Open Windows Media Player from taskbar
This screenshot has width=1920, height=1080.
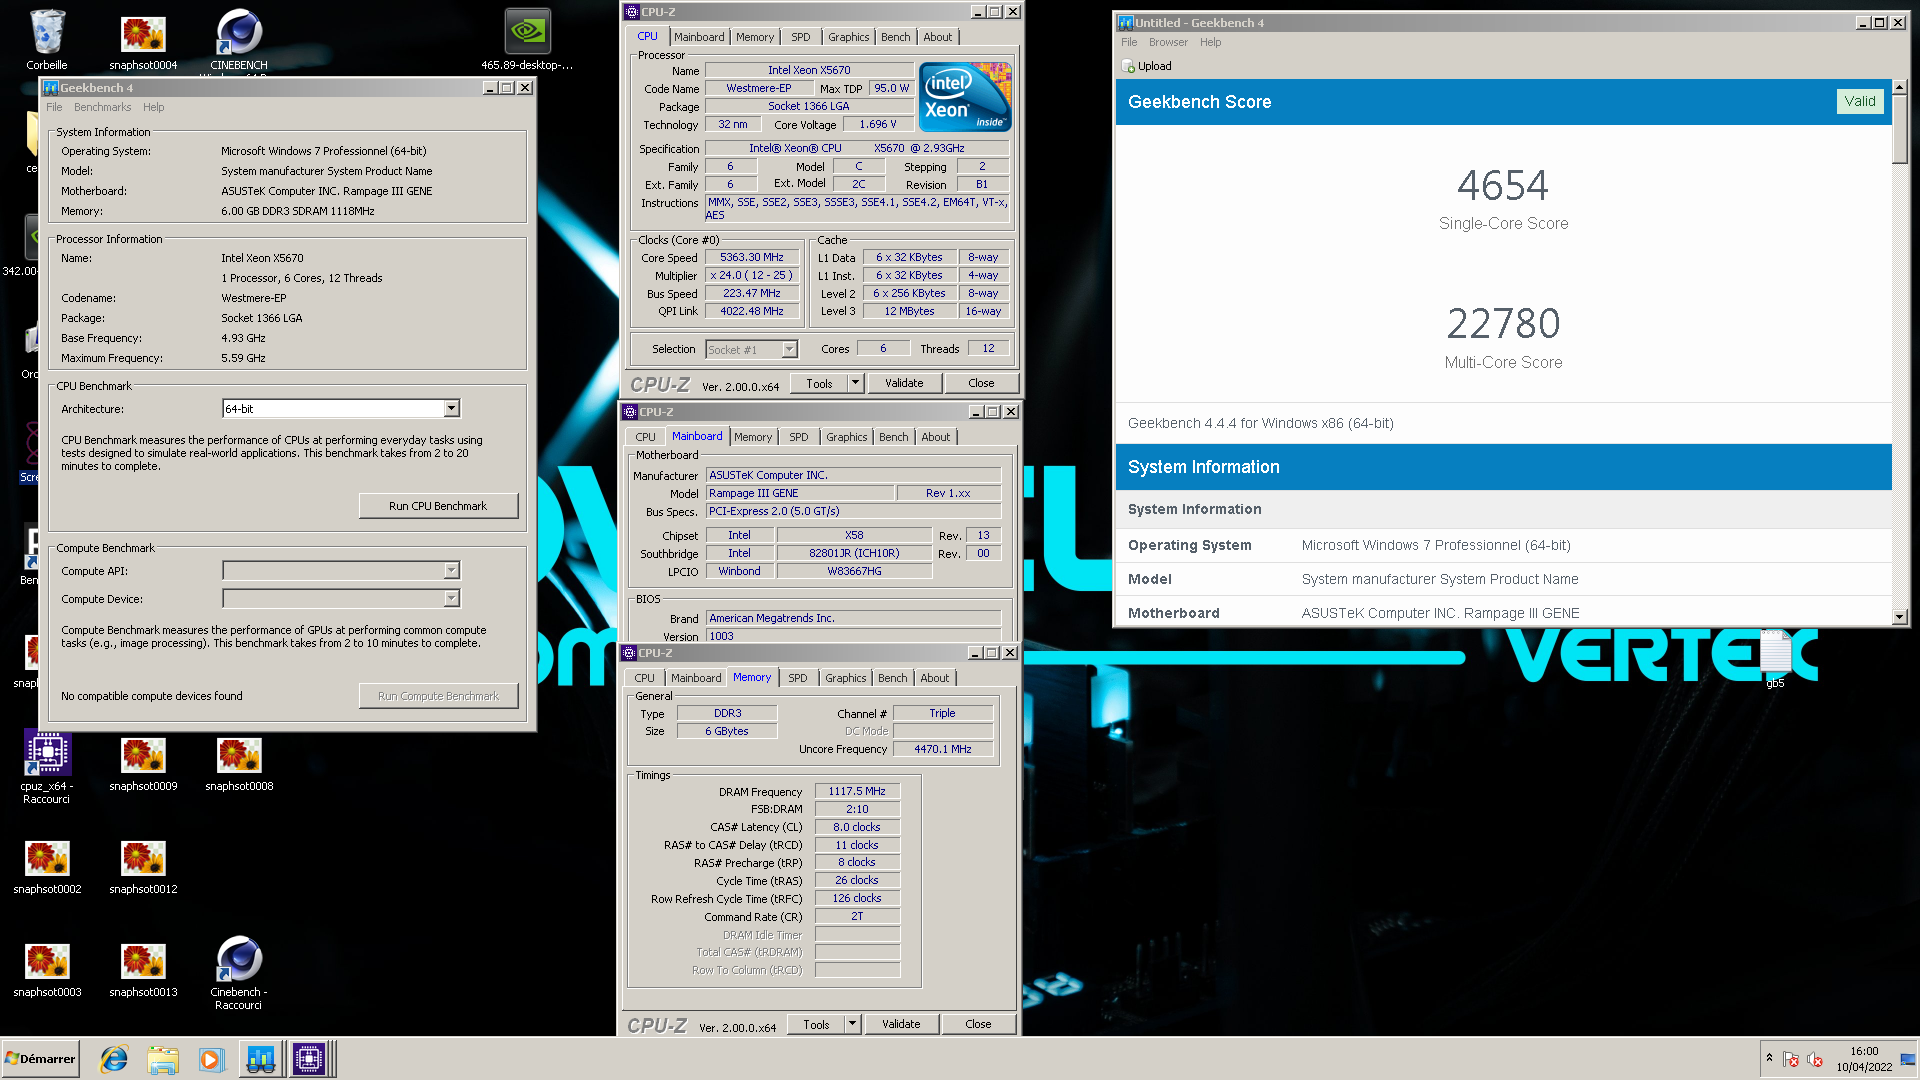coord(210,1059)
